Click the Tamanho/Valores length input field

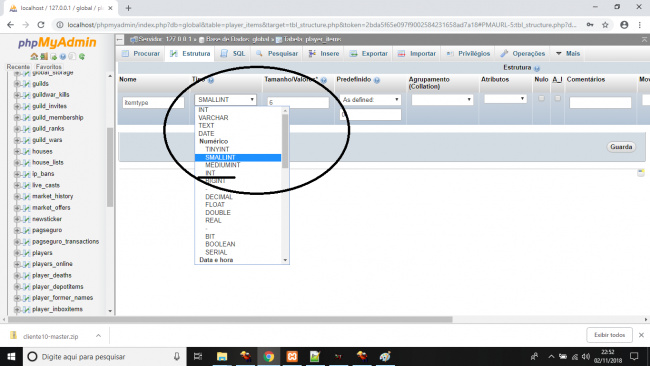point(298,102)
